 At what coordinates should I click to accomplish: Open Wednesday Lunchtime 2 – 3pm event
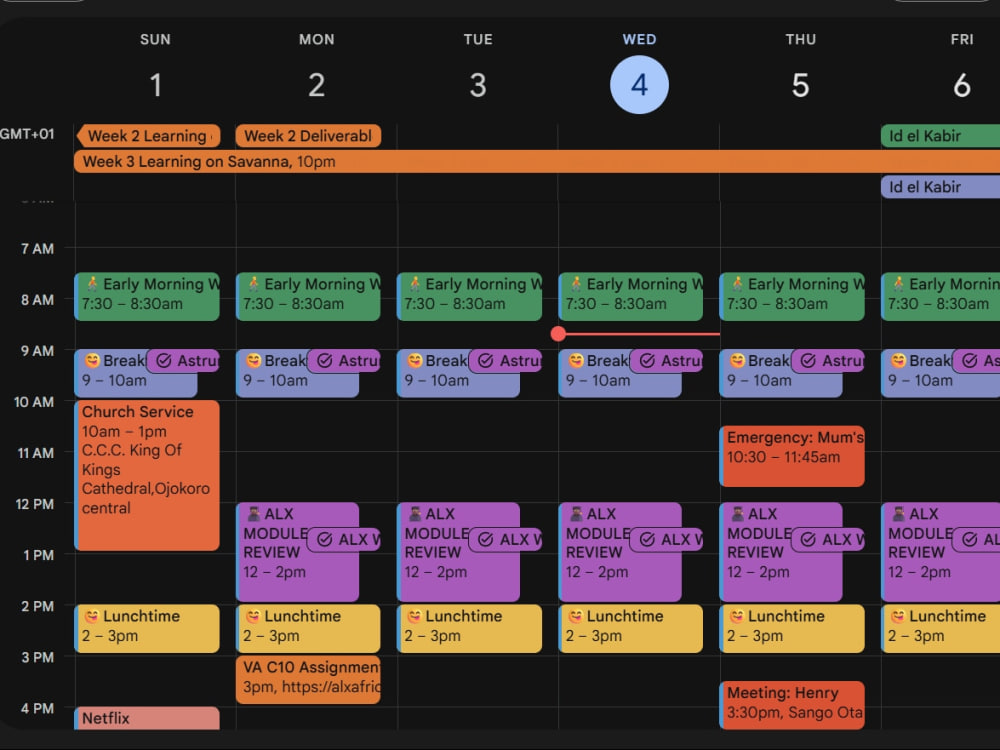click(631, 628)
